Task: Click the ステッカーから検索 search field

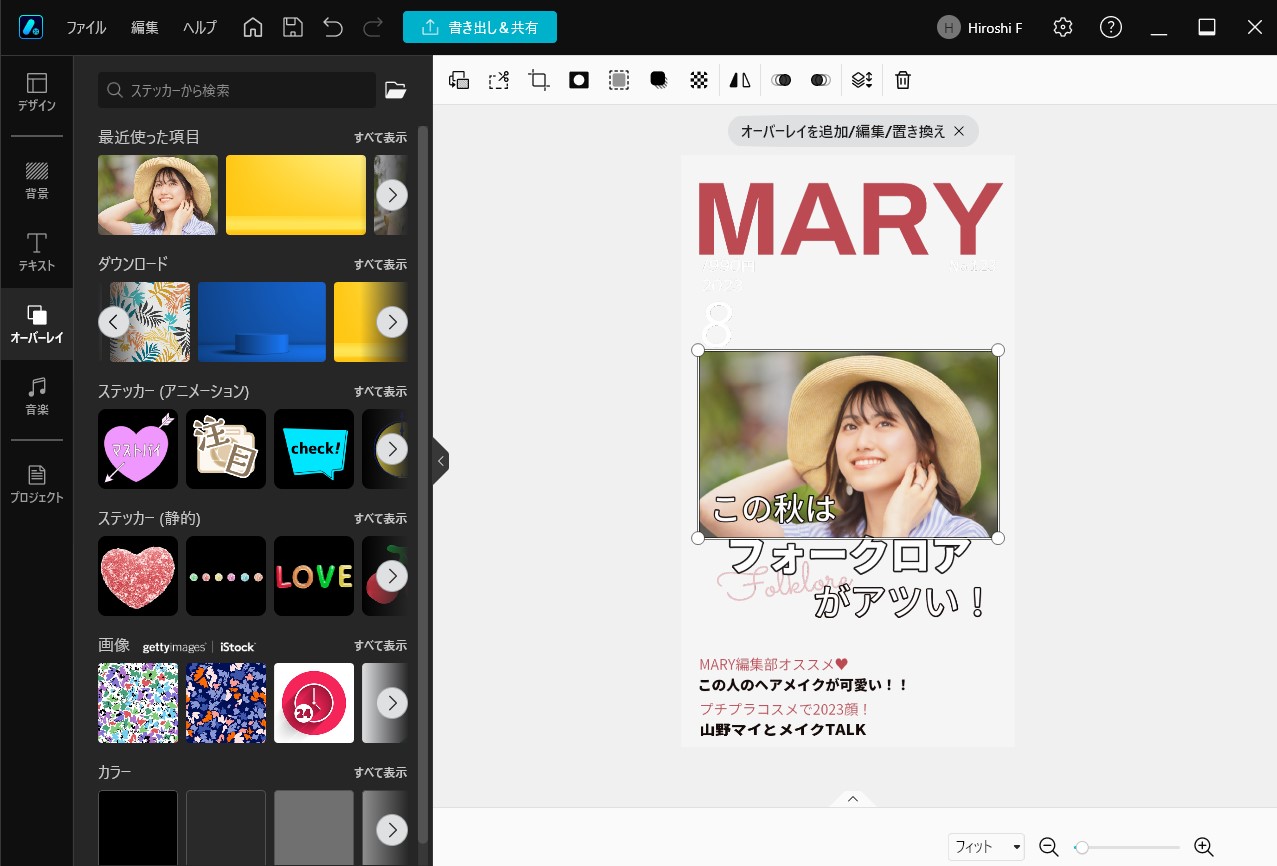Action: 237,90
